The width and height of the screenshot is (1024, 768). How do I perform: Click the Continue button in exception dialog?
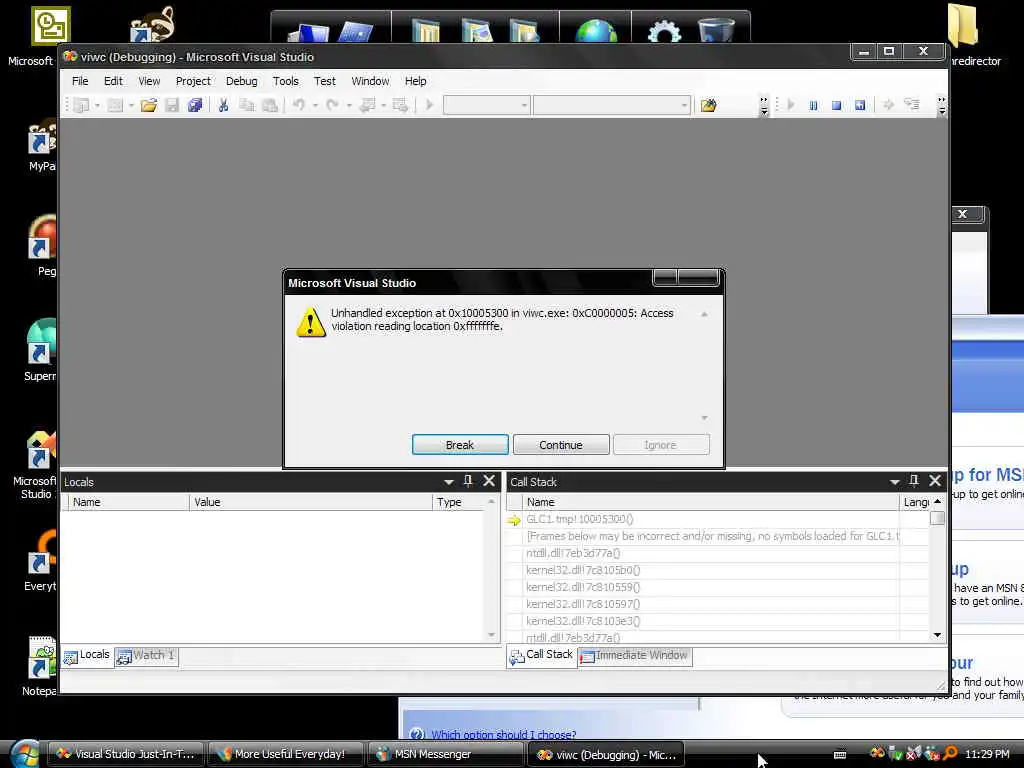point(561,445)
